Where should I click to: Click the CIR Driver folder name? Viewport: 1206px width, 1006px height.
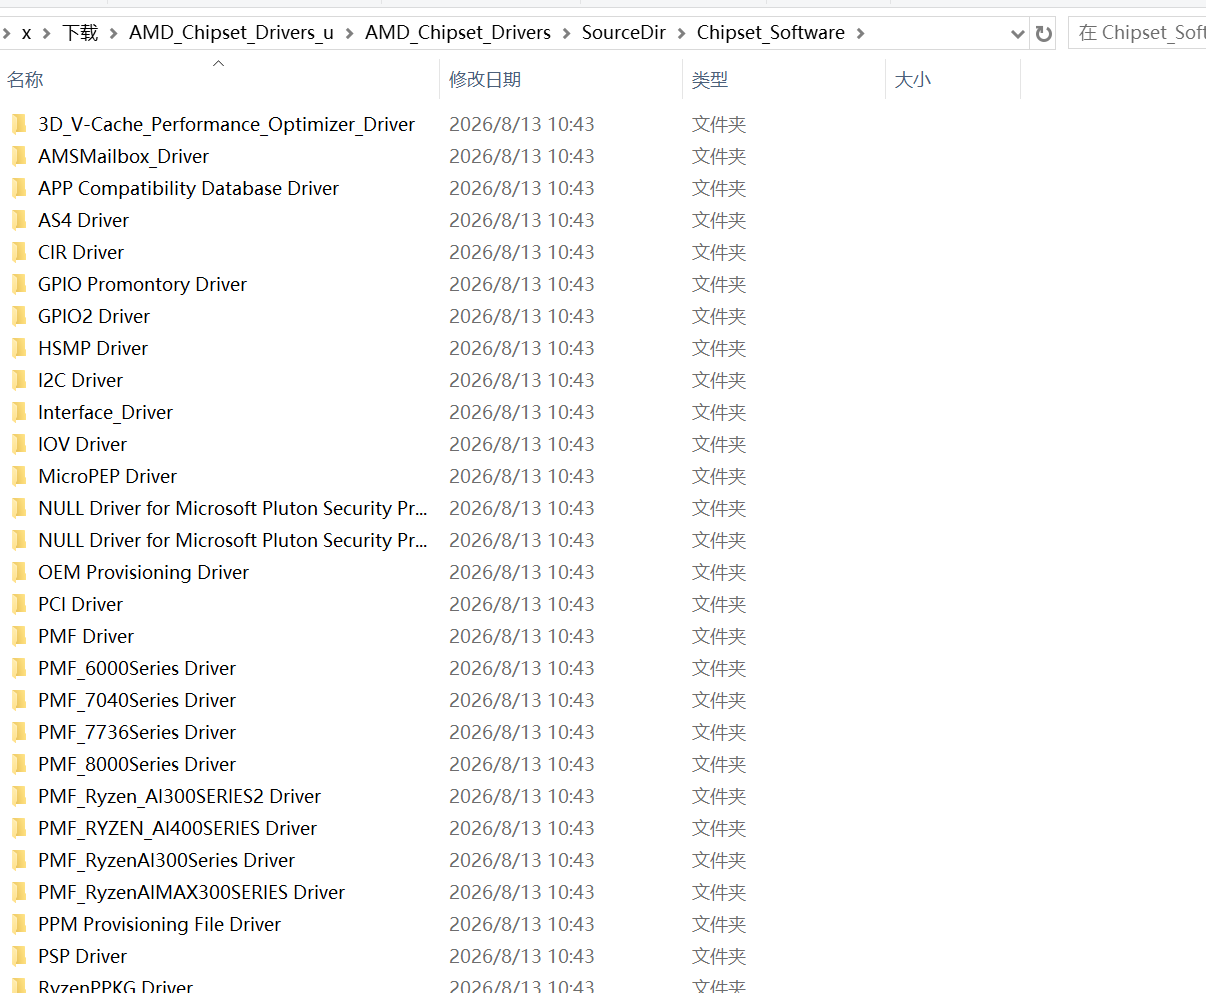pos(81,252)
